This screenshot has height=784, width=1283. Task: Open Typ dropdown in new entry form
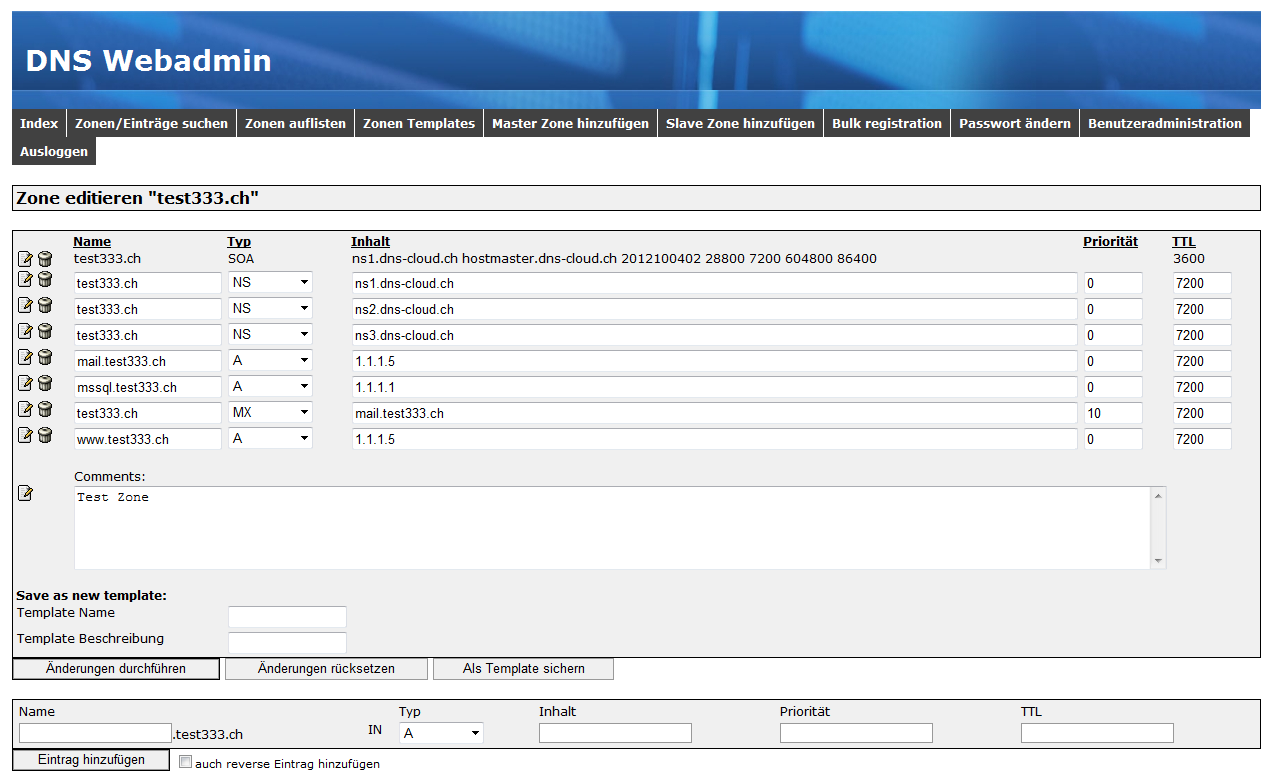[441, 733]
